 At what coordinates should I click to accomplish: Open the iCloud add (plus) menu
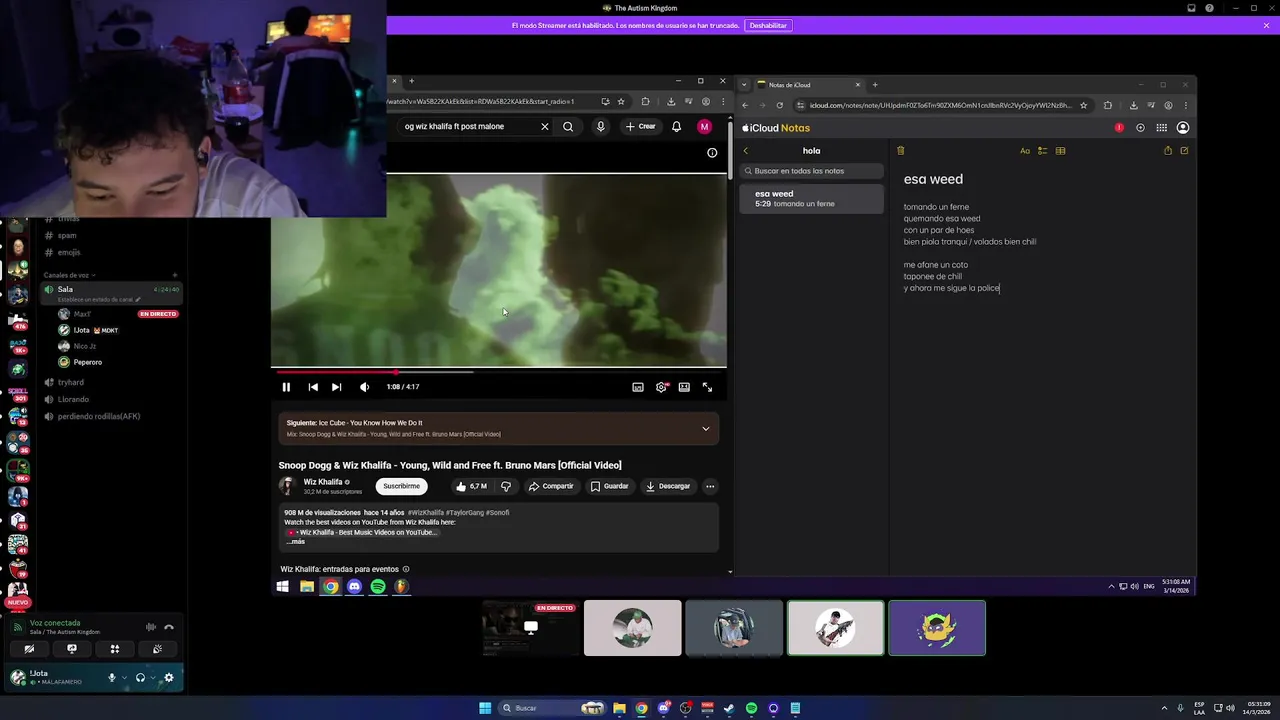pos(1140,128)
